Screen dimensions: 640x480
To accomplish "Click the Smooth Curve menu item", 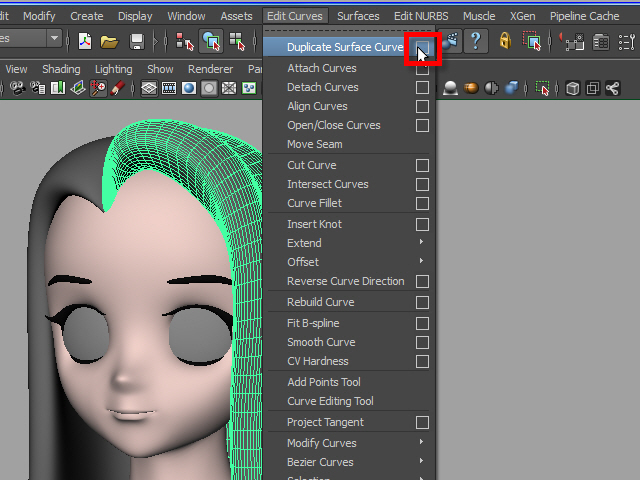I will 321,342.
